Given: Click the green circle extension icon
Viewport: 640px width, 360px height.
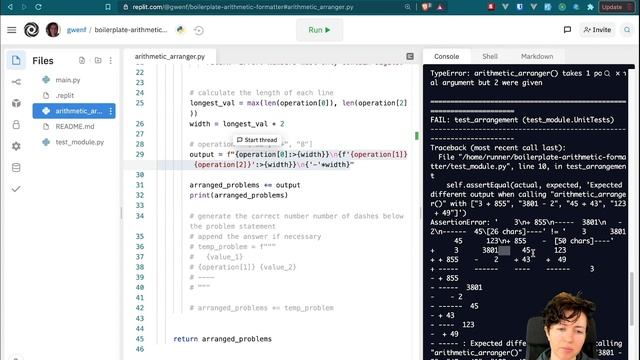Looking at the screenshot, I should (x=562, y=7).
